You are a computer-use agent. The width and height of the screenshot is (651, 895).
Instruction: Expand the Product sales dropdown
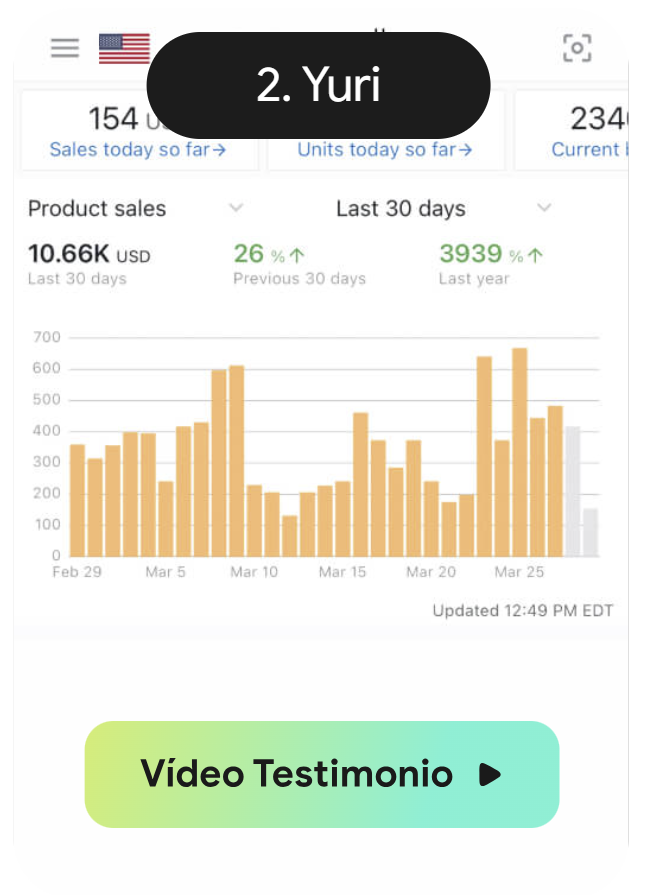coord(236,208)
